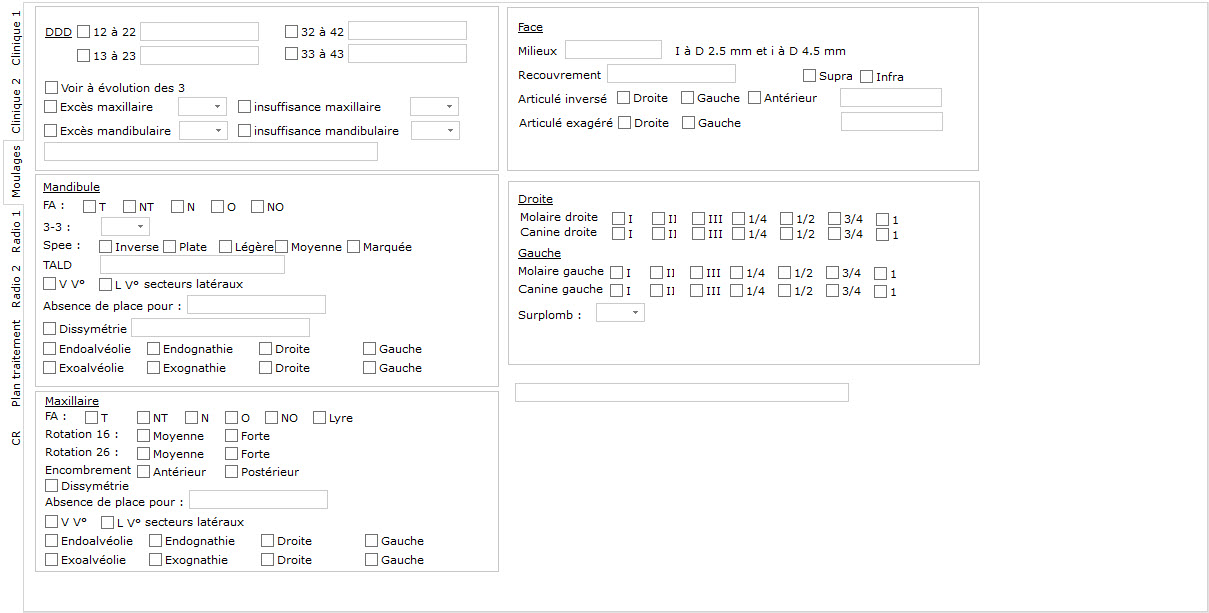The width and height of the screenshot is (1209, 613).
Task: Enable the Lyre checkbox in Maxillaire section
Action: pyautogui.click(x=320, y=417)
